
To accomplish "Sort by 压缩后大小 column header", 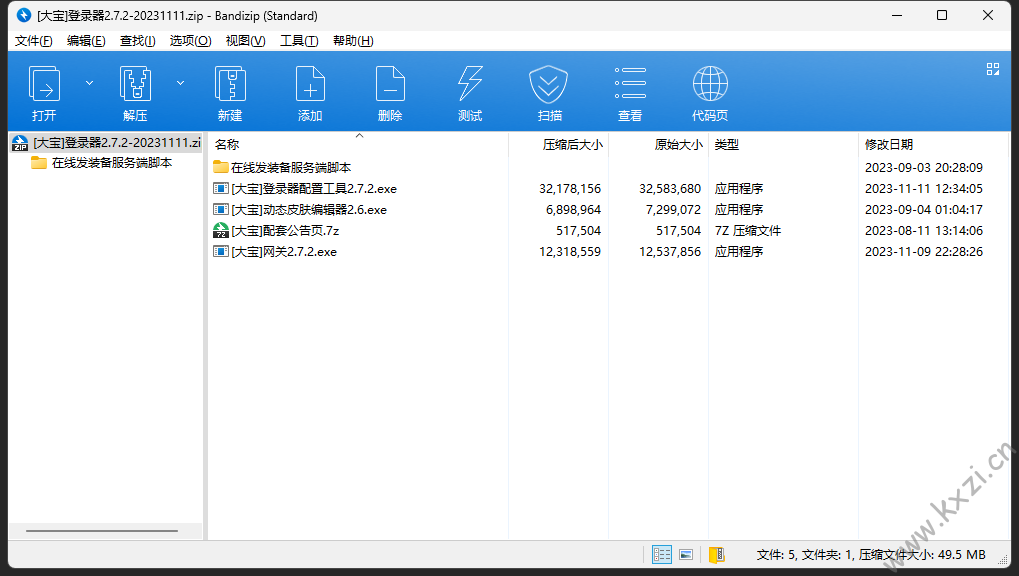I will click(x=559, y=144).
